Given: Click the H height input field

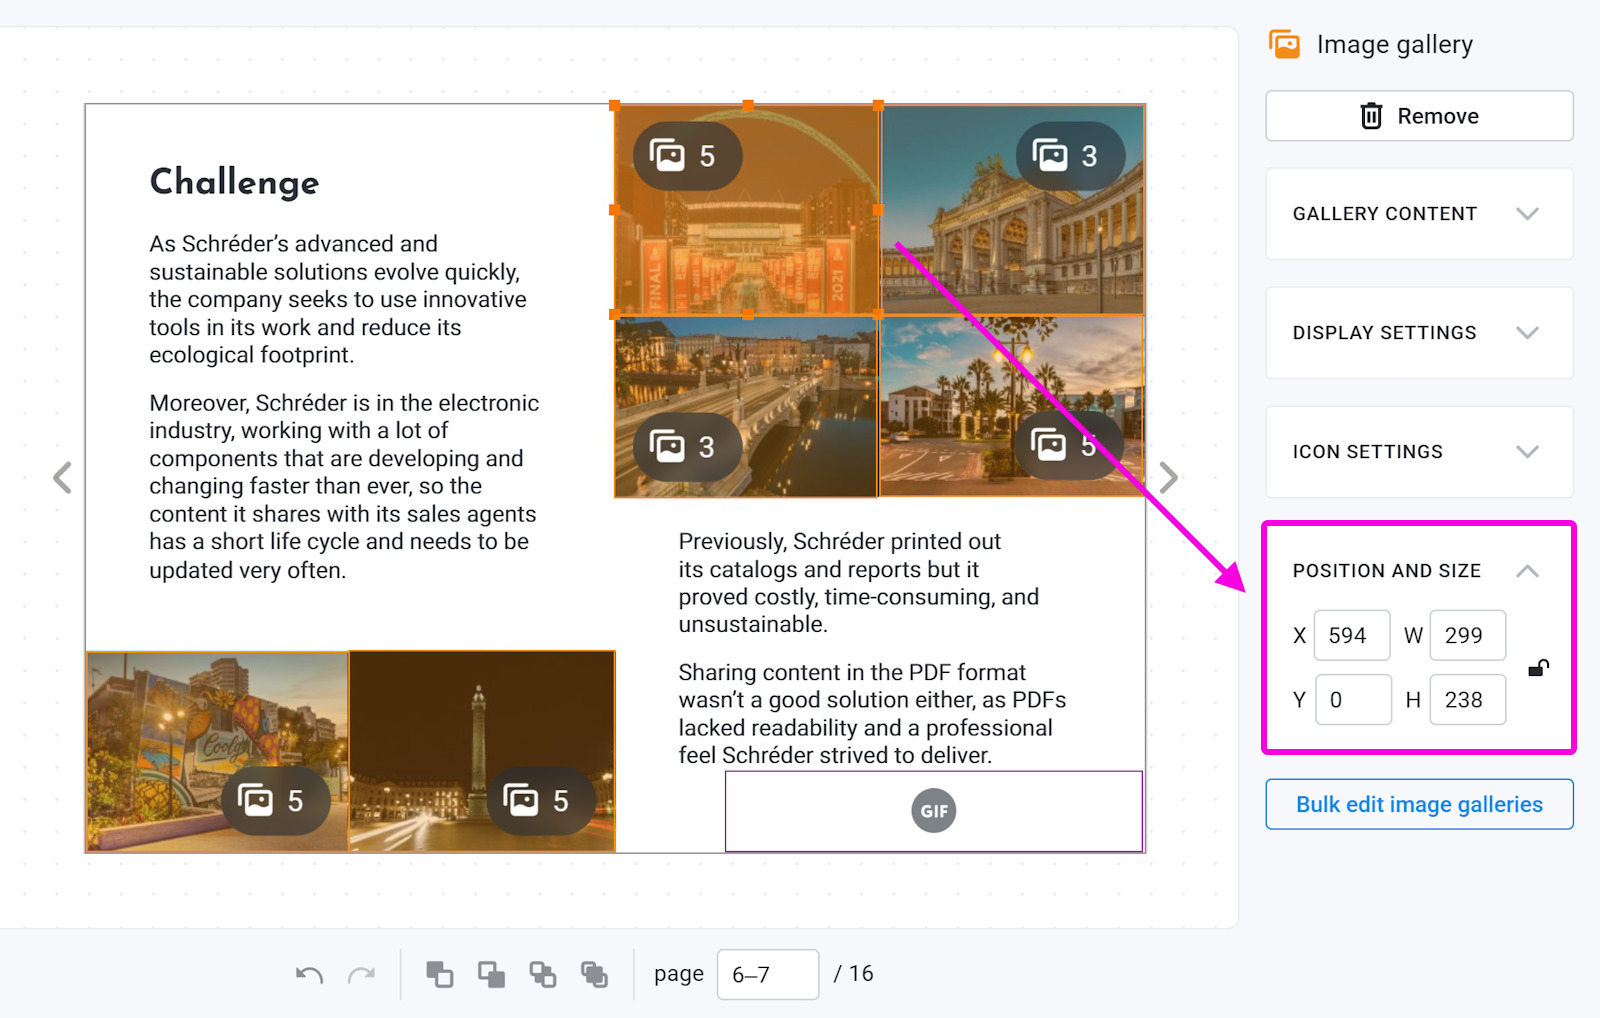Looking at the screenshot, I should (x=1467, y=700).
